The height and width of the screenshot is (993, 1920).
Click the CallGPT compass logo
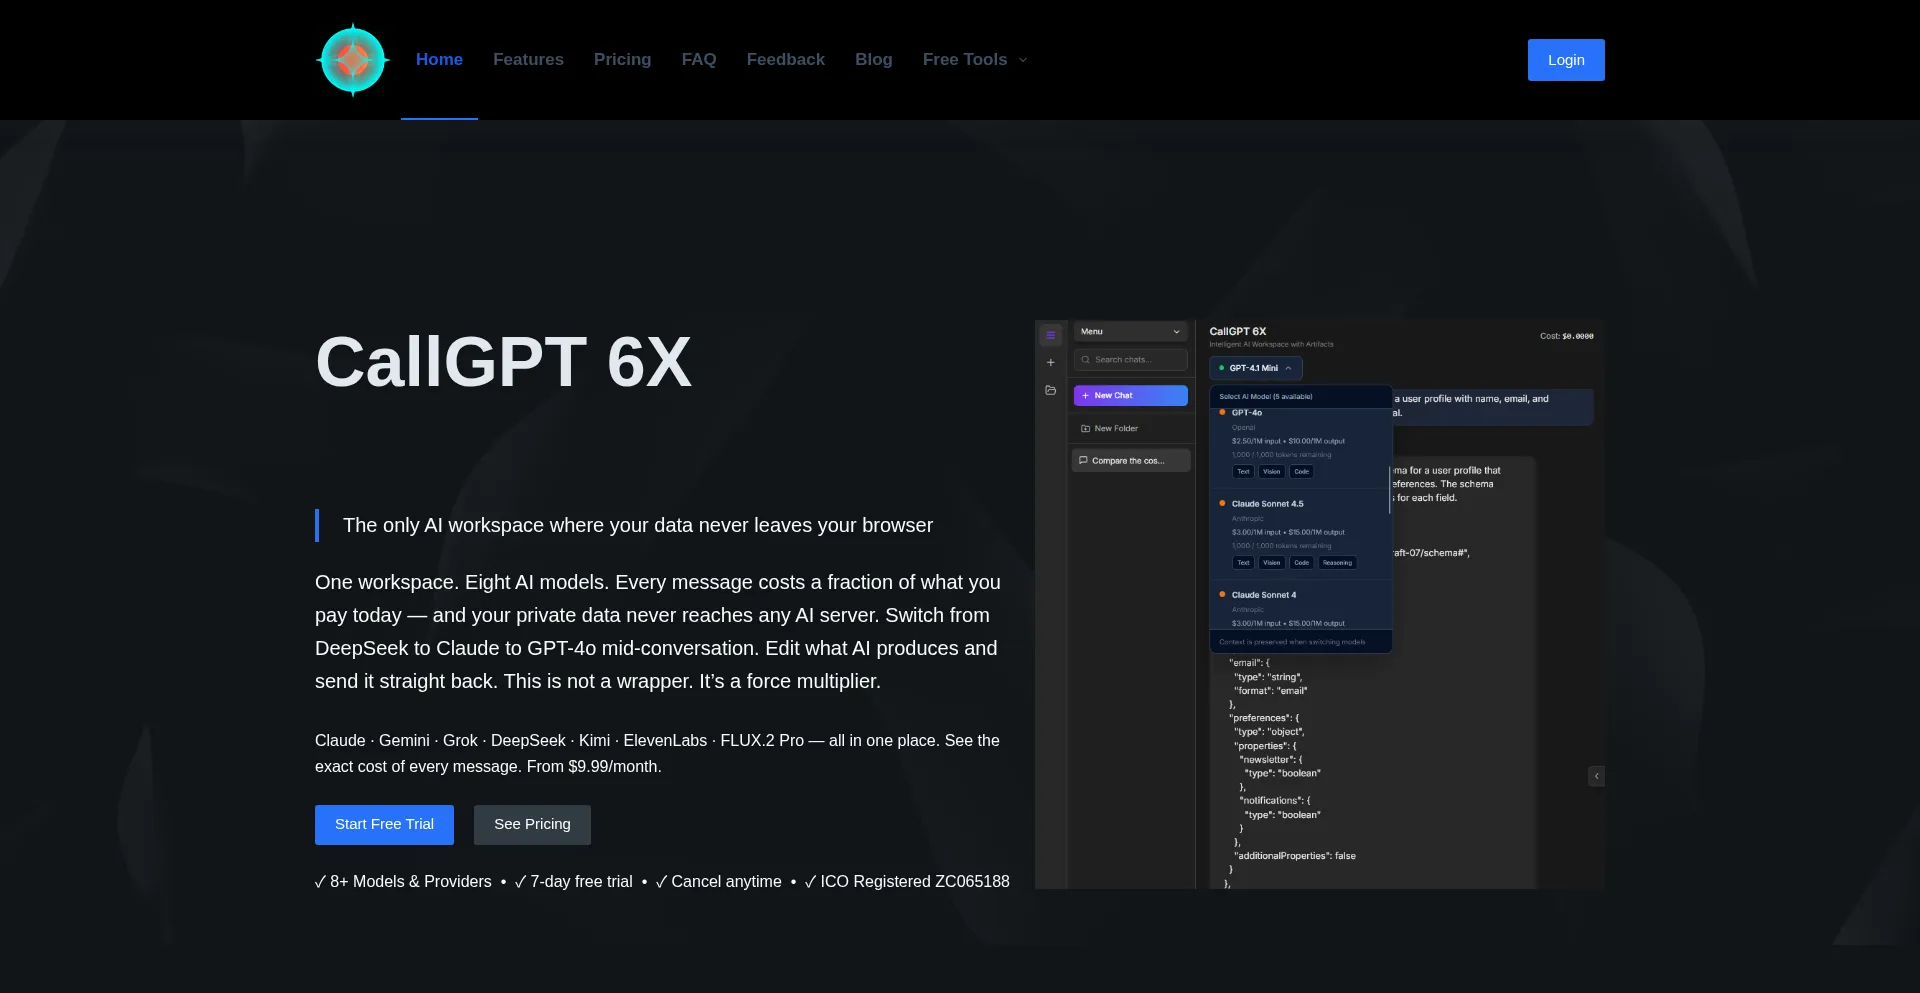pyautogui.click(x=353, y=60)
